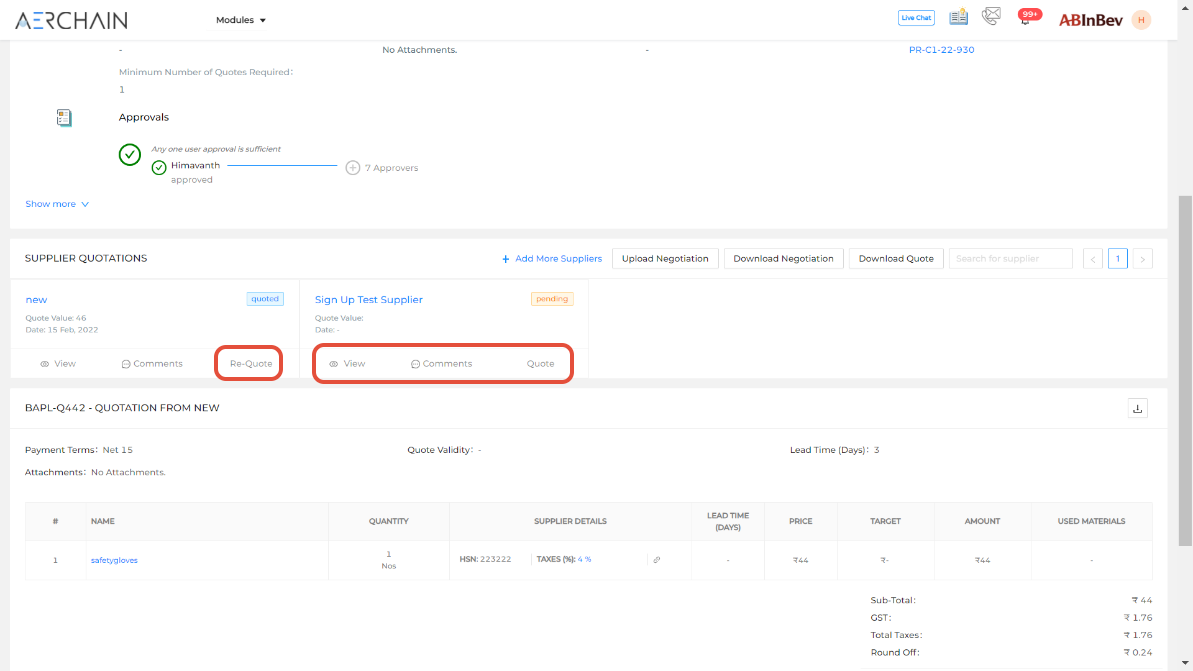The height and width of the screenshot is (671, 1193).
Task: Click the USED MATERIALS column header
Action: coord(1091,521)
